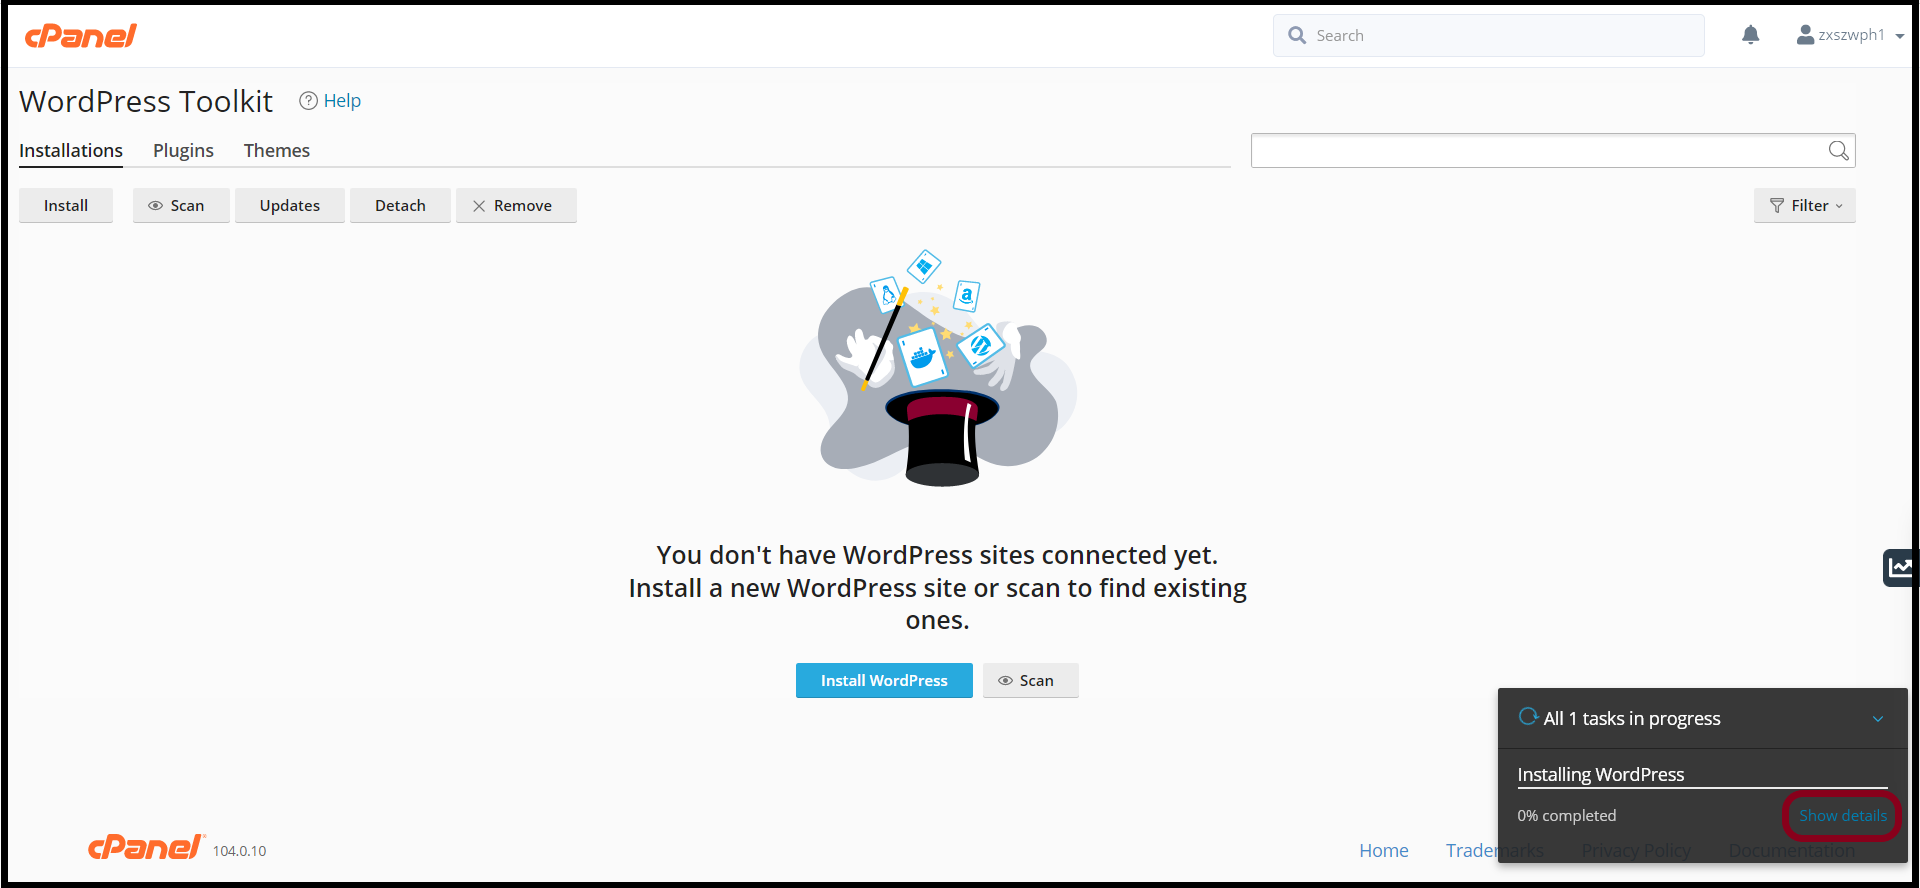
Task: Switch to the Installations tab
Action: pos(71,150)
